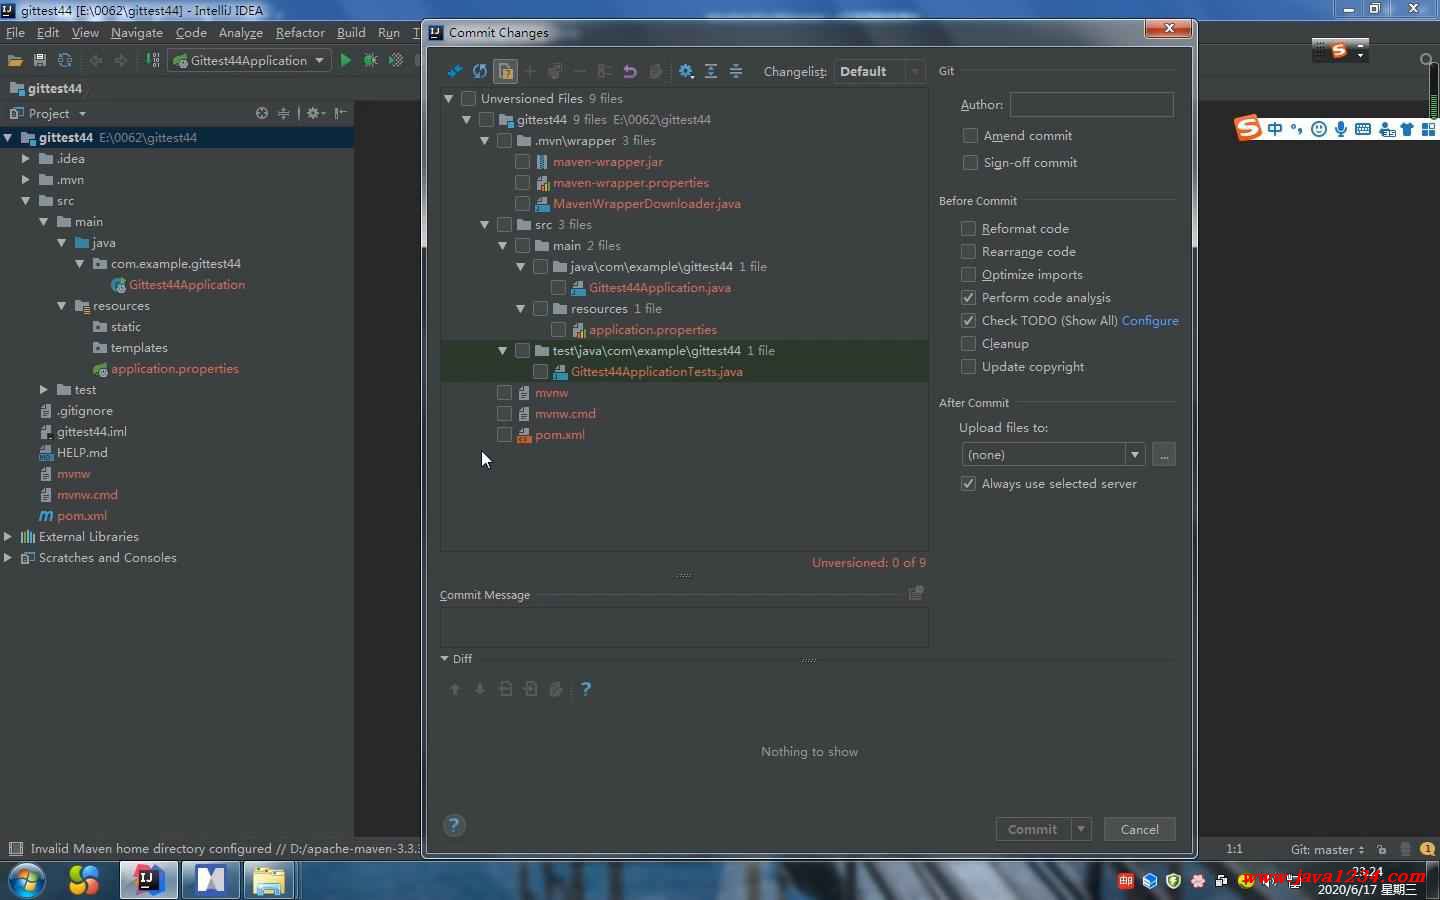
Task: Check the pom.xml file checkbox
Action: (x=504, y=434)
